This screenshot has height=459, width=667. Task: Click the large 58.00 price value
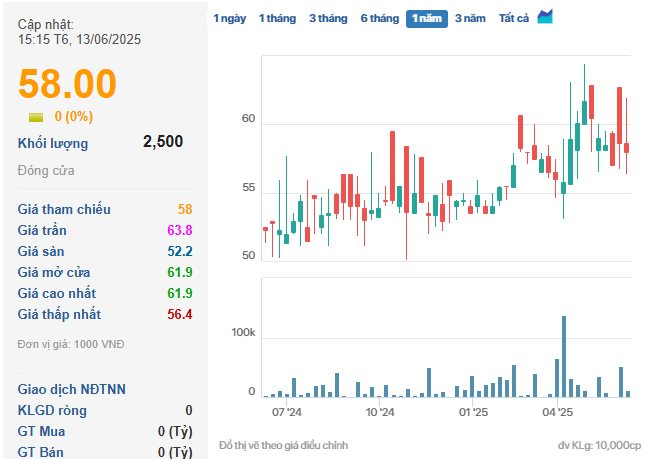coord(68,84)
